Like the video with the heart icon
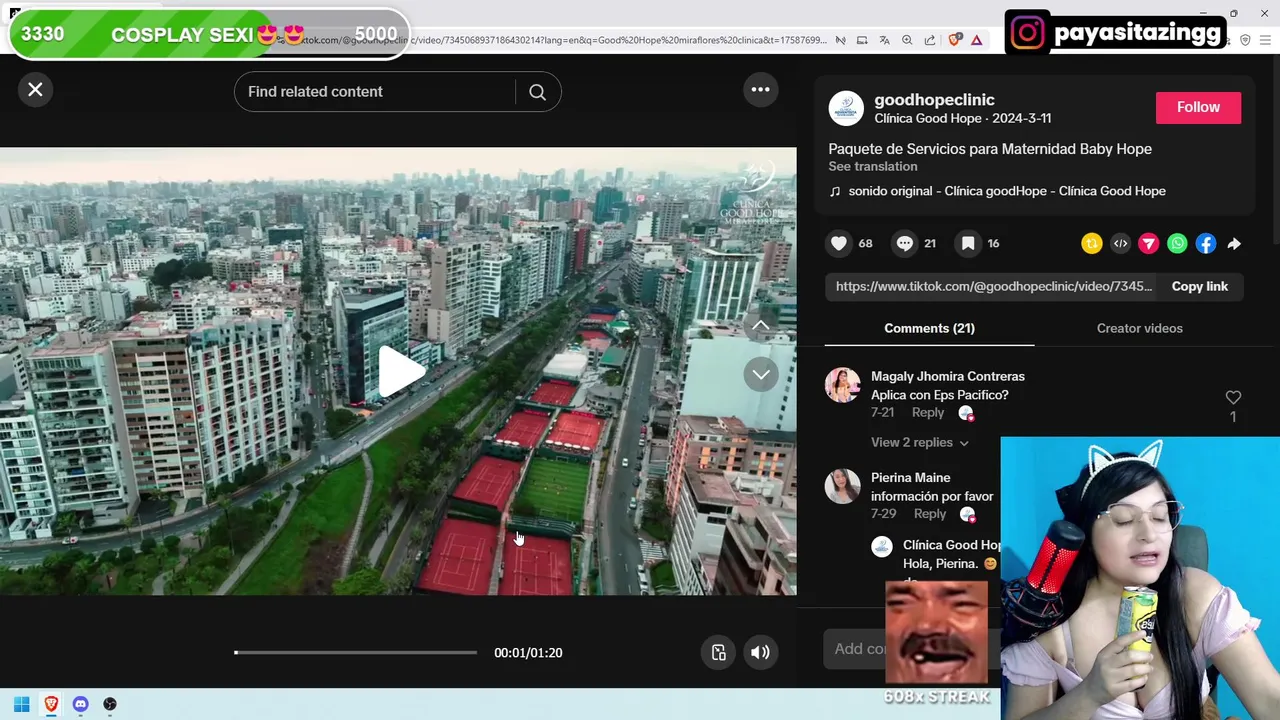 839,243
